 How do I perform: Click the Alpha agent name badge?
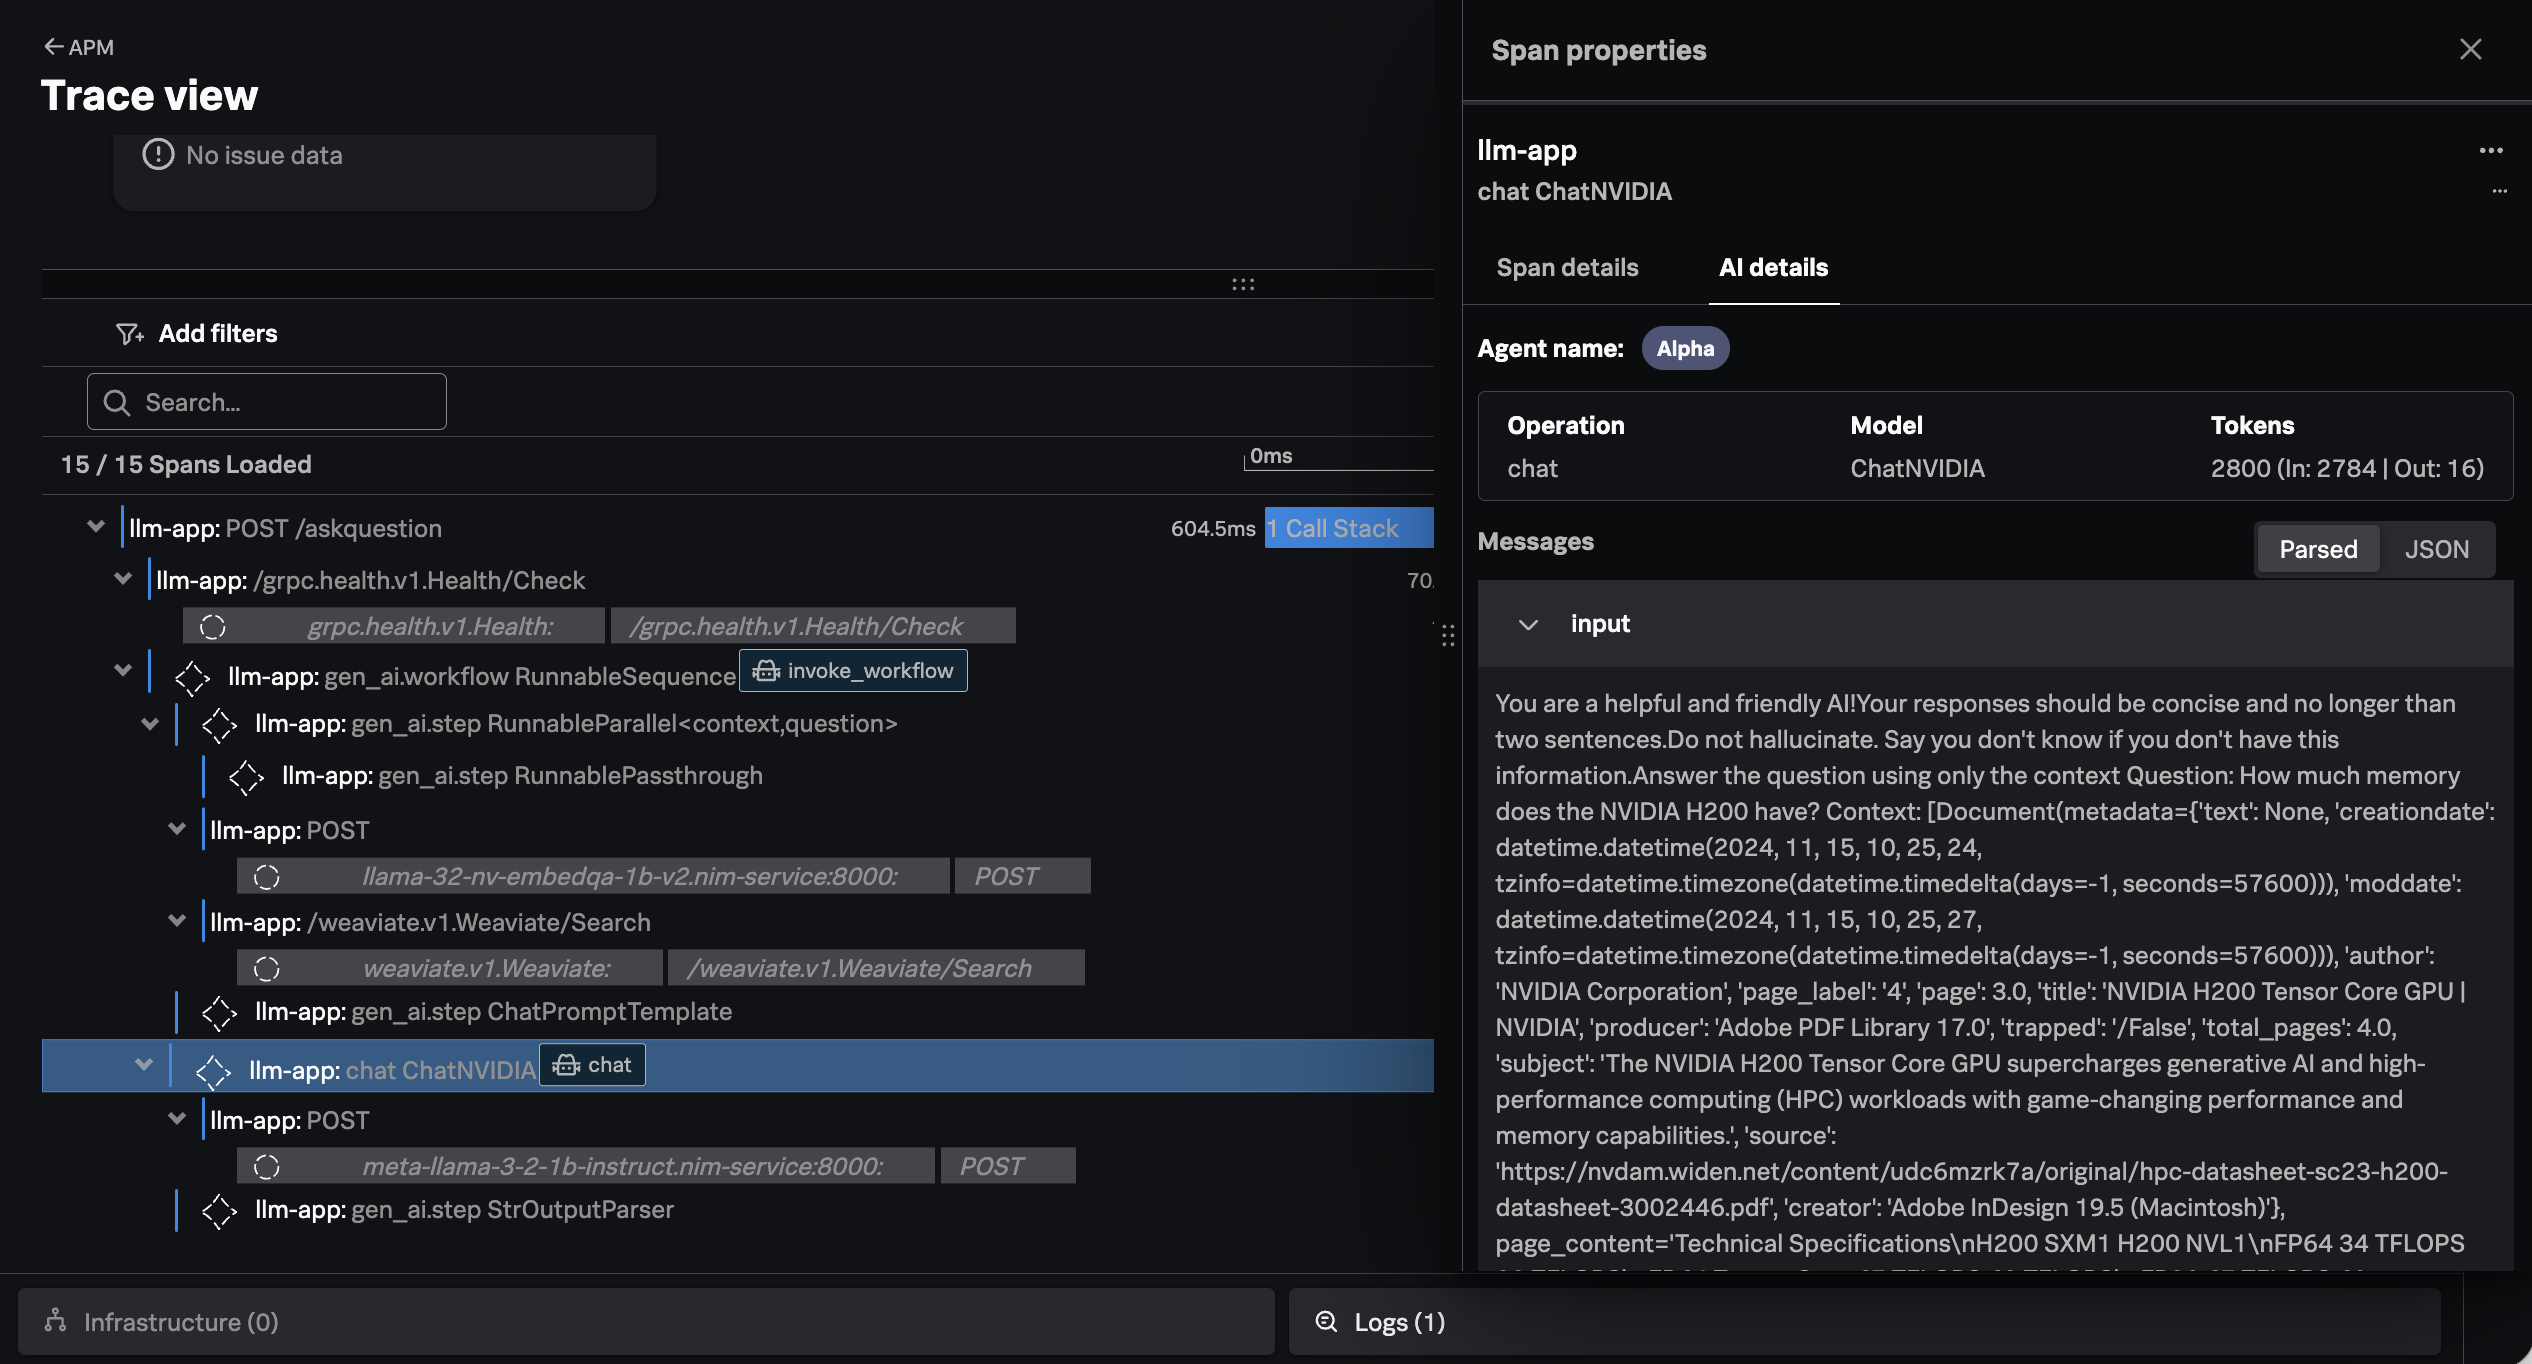pyautogui.click(x=1684, y=348)
